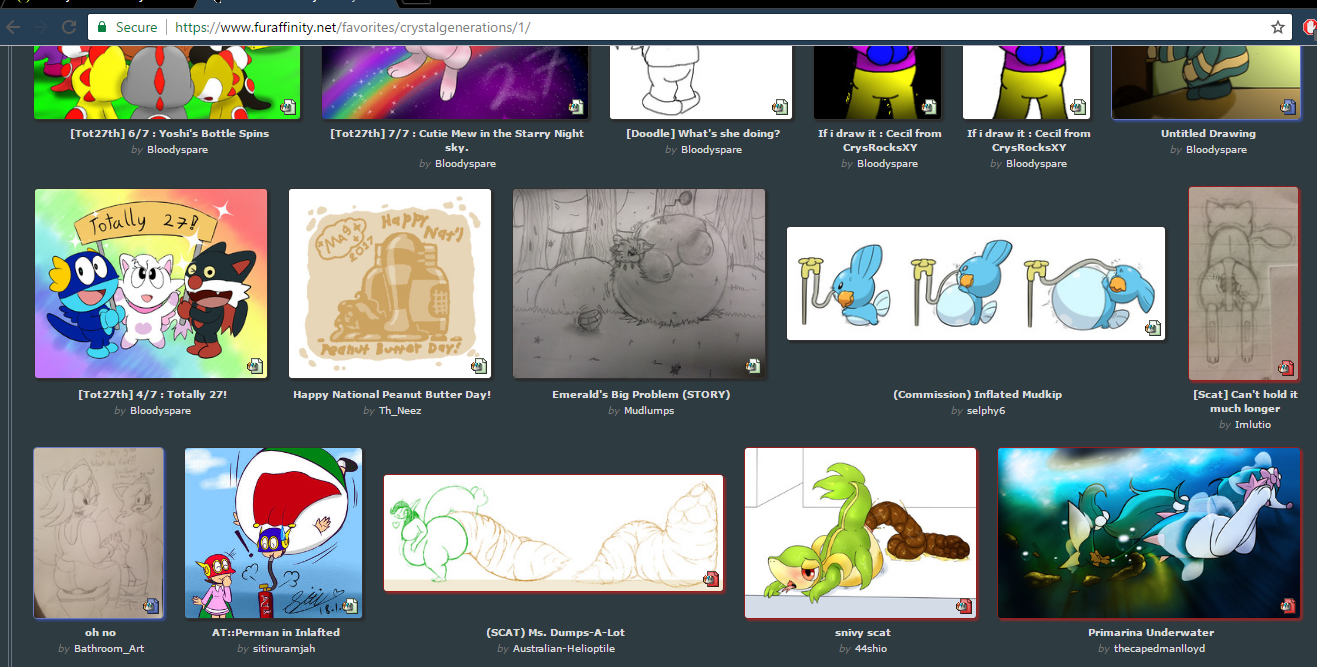
Task: Click the file-type icon on Totally 27! thumbnail
Action: click(255, 365)
